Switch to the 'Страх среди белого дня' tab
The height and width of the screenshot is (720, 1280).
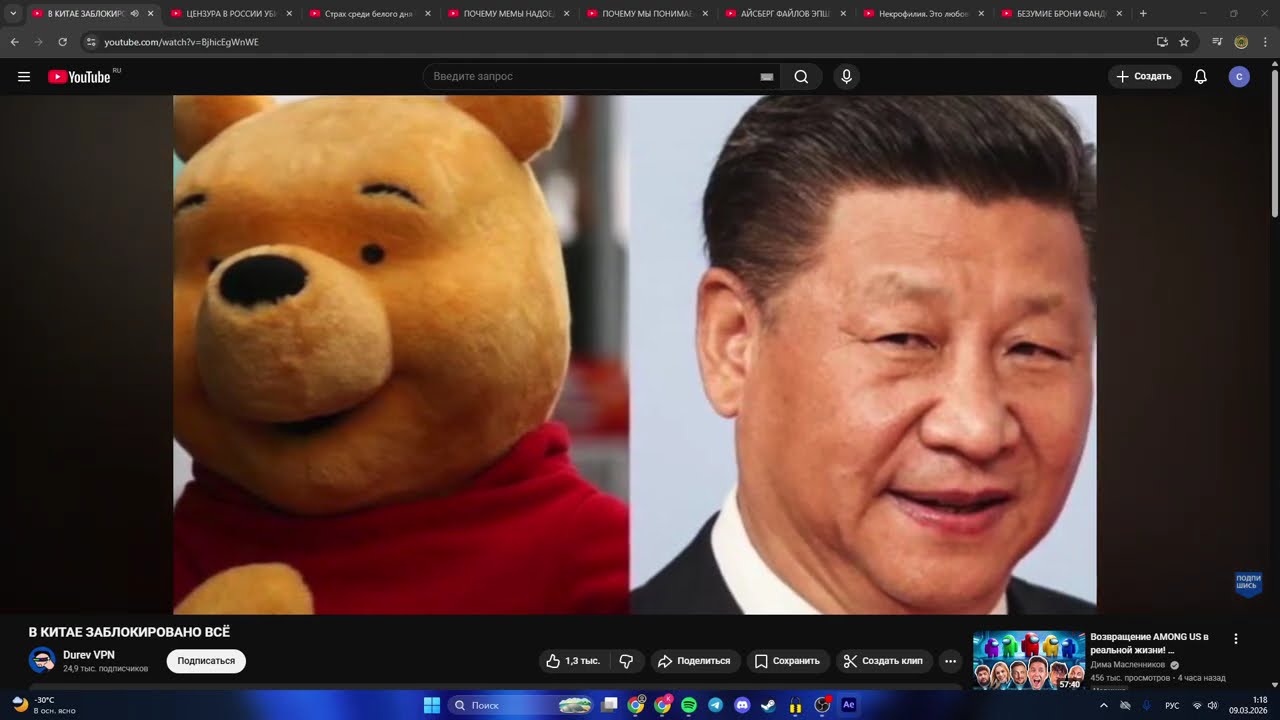tap(368, 14)
